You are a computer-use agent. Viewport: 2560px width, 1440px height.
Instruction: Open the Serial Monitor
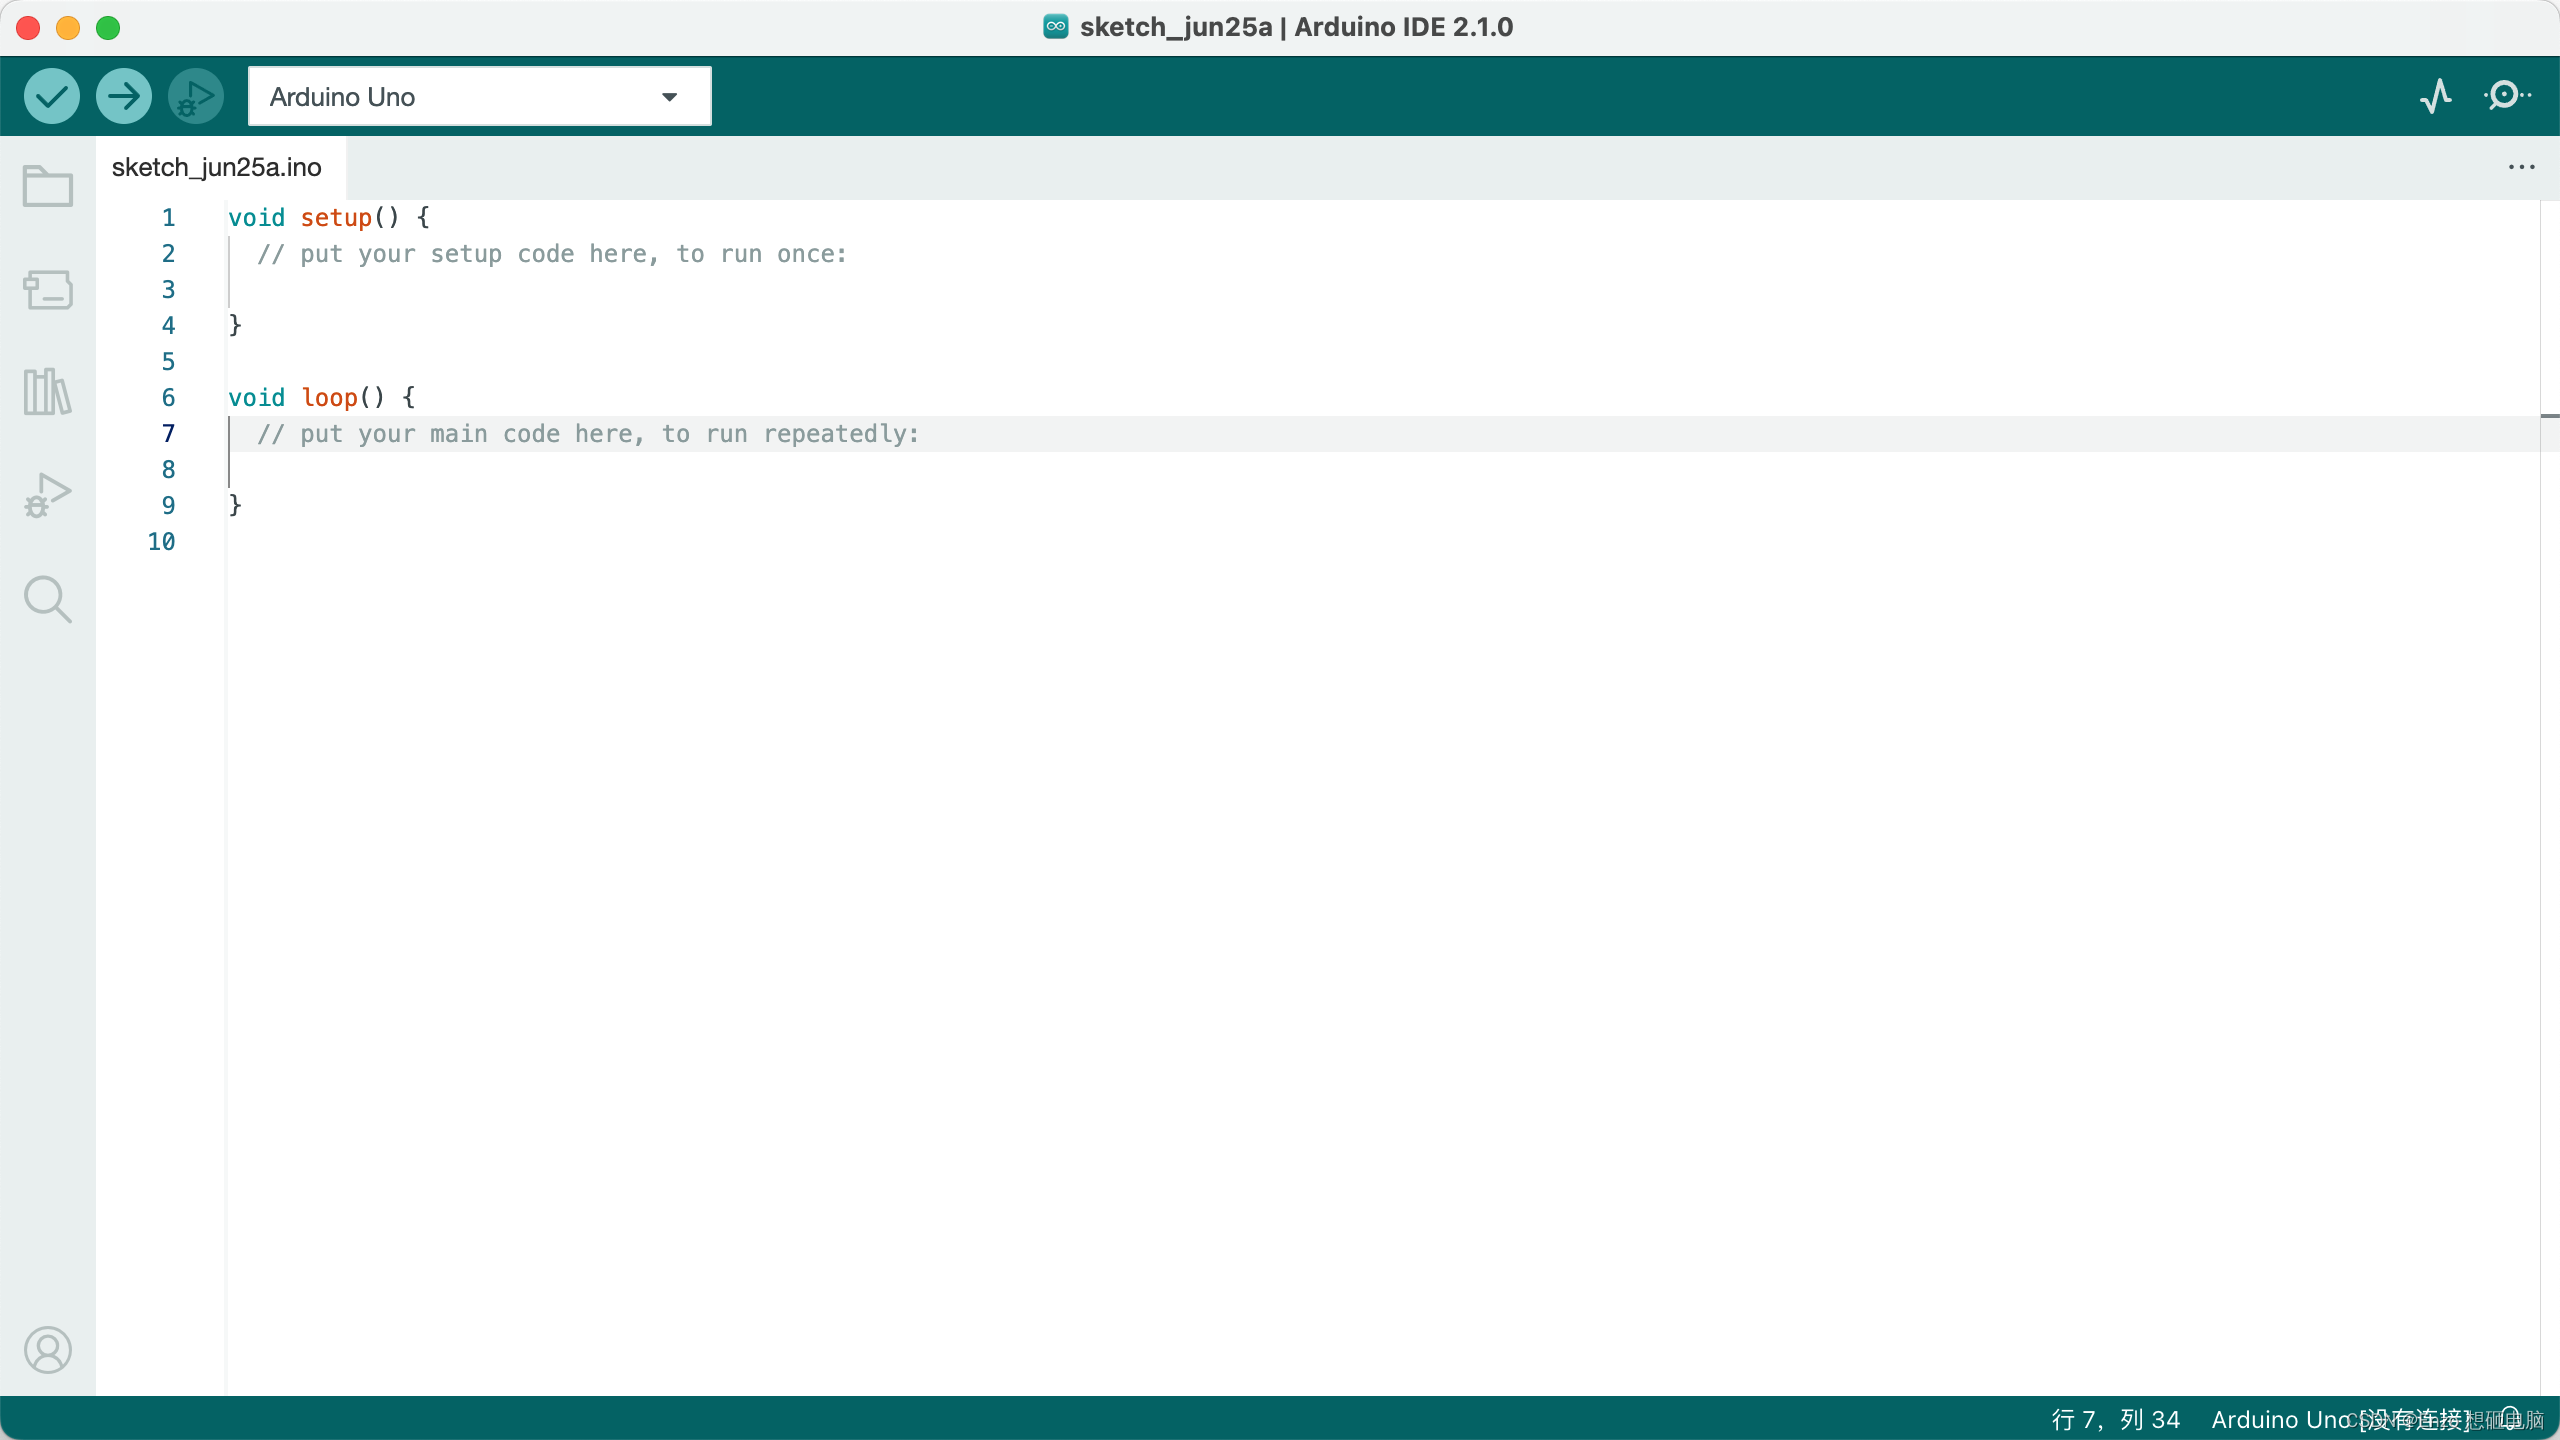pyautogui.click(x=2506, y=96)
